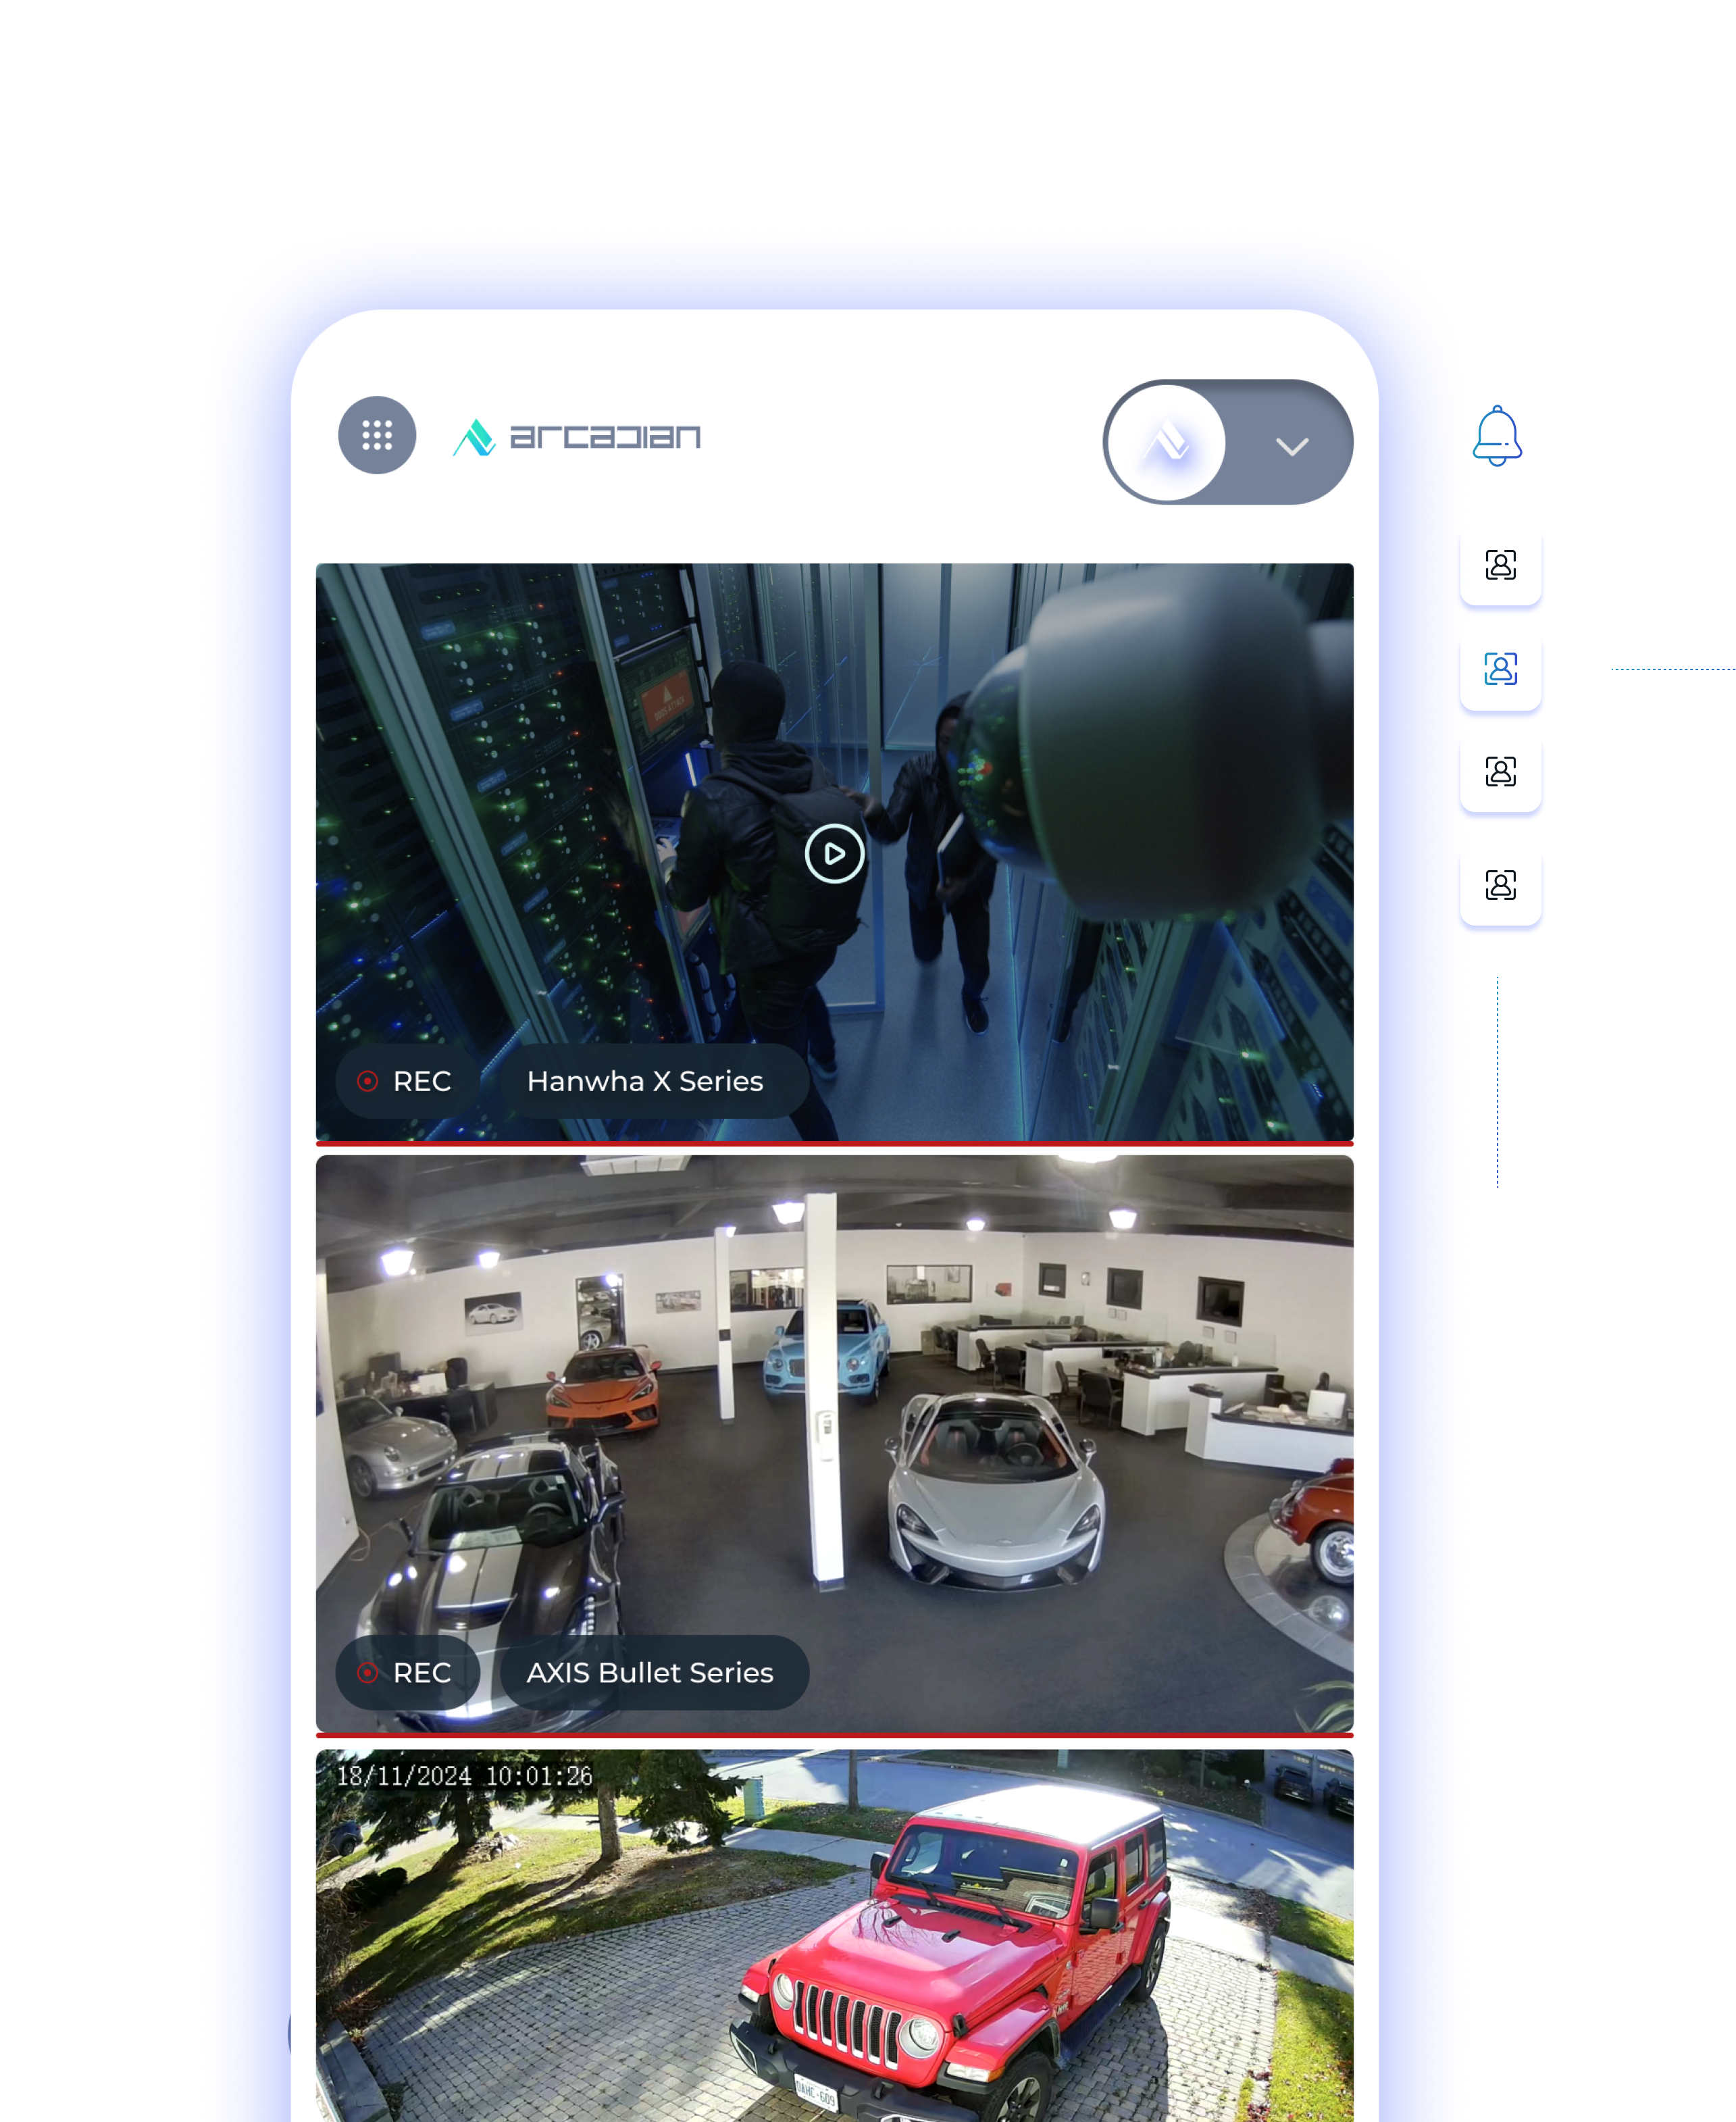Play the server room video
Image resolution: width=1736 pixels, height=2122 pixels.
click(x=834, y=854)
